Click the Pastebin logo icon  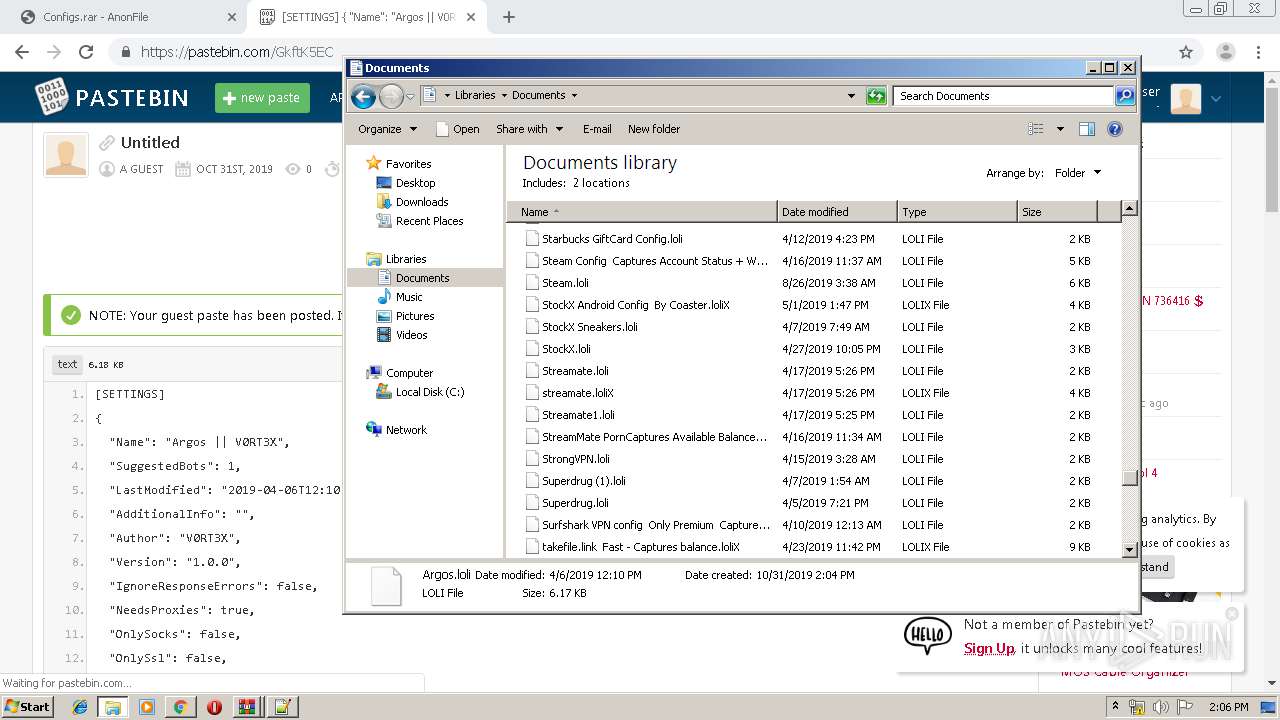point(51,97)
